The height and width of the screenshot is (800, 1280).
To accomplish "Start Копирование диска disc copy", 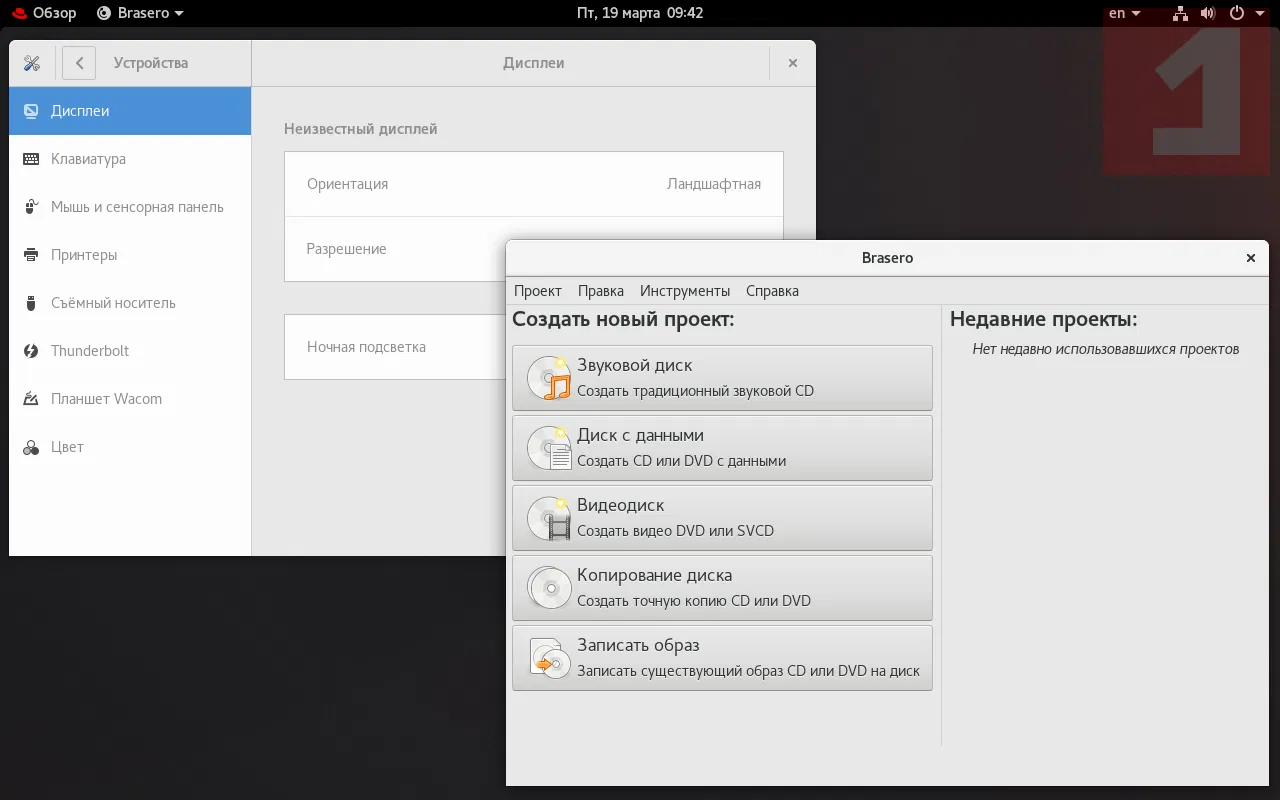I will point(722,588).
